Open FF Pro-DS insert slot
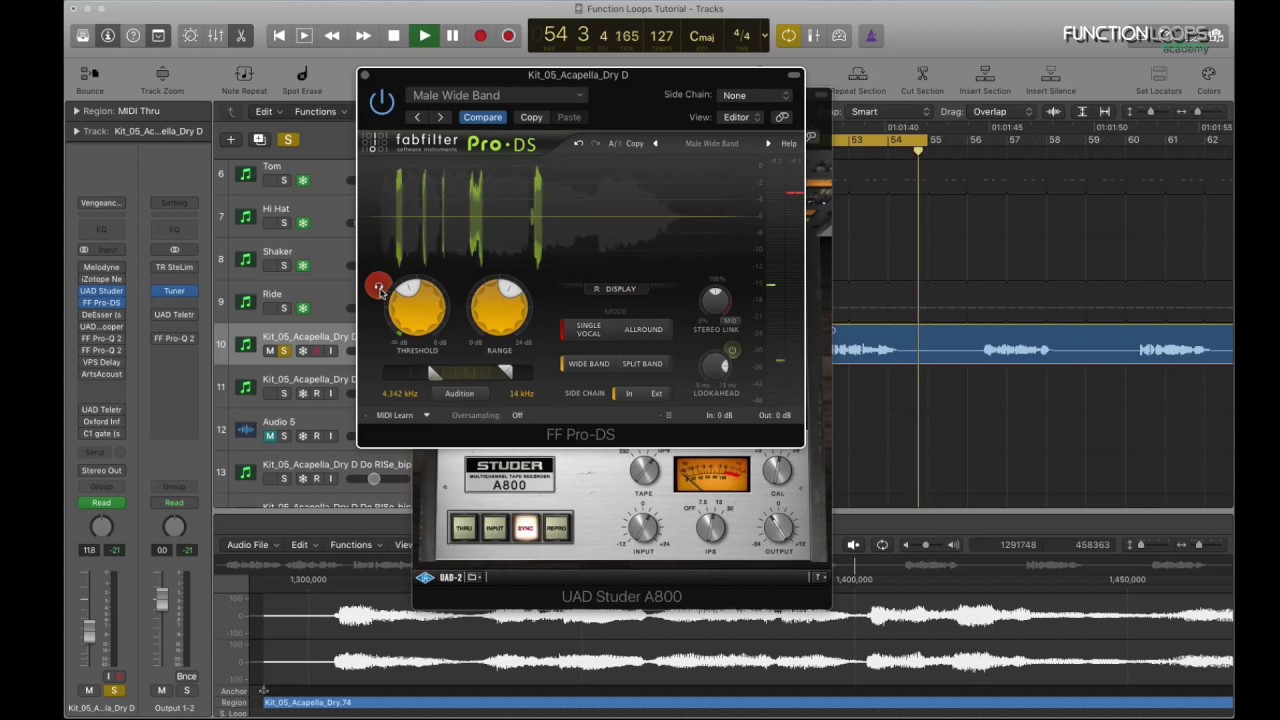Screen dimensions: 1280x720 pos(101,303)
